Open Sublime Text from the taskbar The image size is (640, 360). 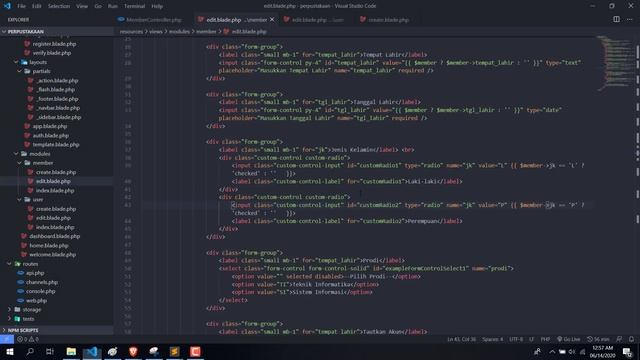(x=175, y=351)
